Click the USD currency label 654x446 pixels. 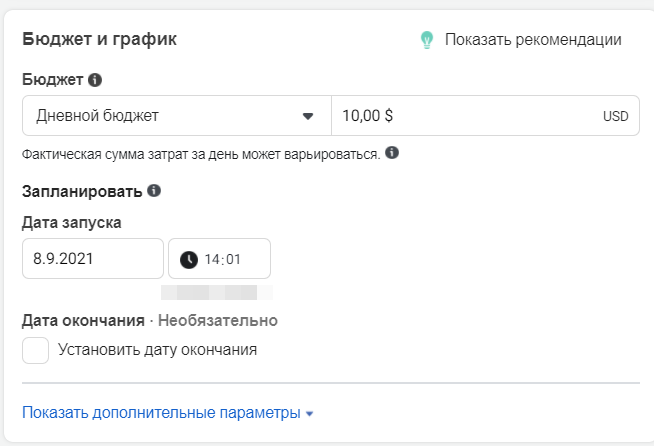point(615,116)
